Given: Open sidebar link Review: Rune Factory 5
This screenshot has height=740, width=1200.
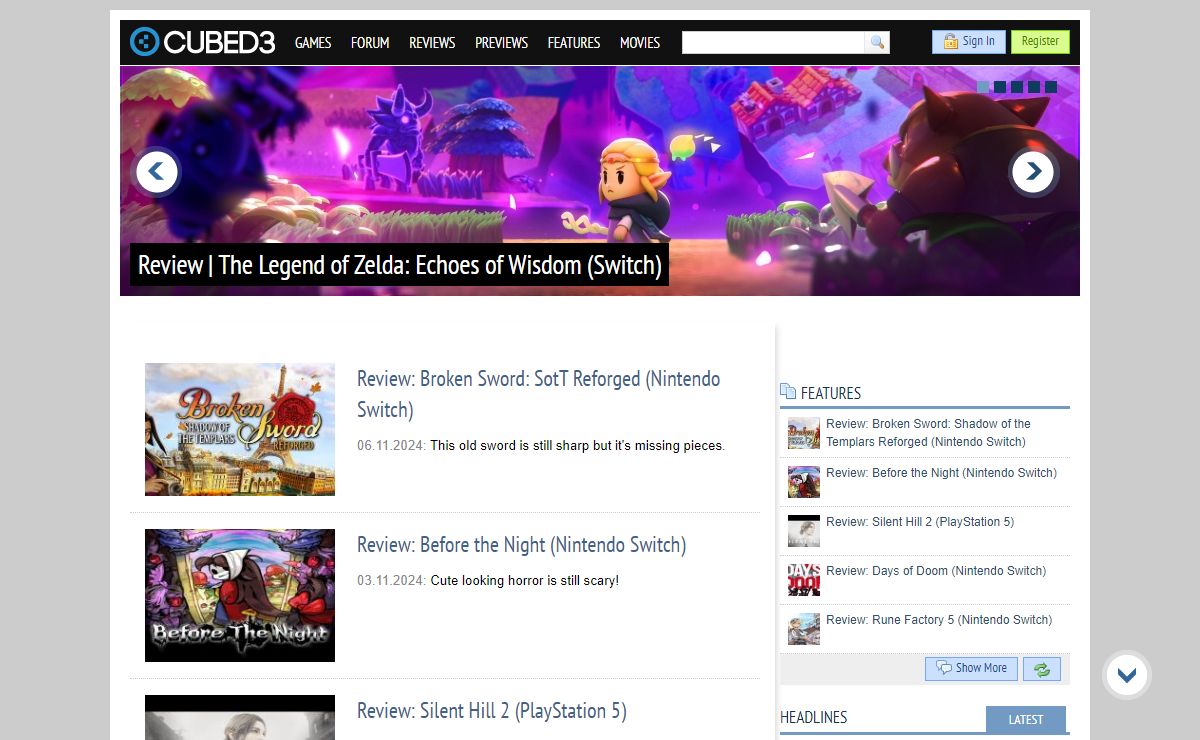Looking at the screenshot, I should point(939,620).
